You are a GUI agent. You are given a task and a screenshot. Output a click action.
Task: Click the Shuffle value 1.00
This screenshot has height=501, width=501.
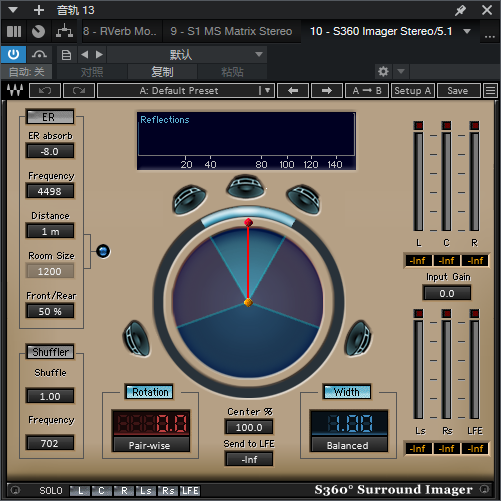coord(50,396)
